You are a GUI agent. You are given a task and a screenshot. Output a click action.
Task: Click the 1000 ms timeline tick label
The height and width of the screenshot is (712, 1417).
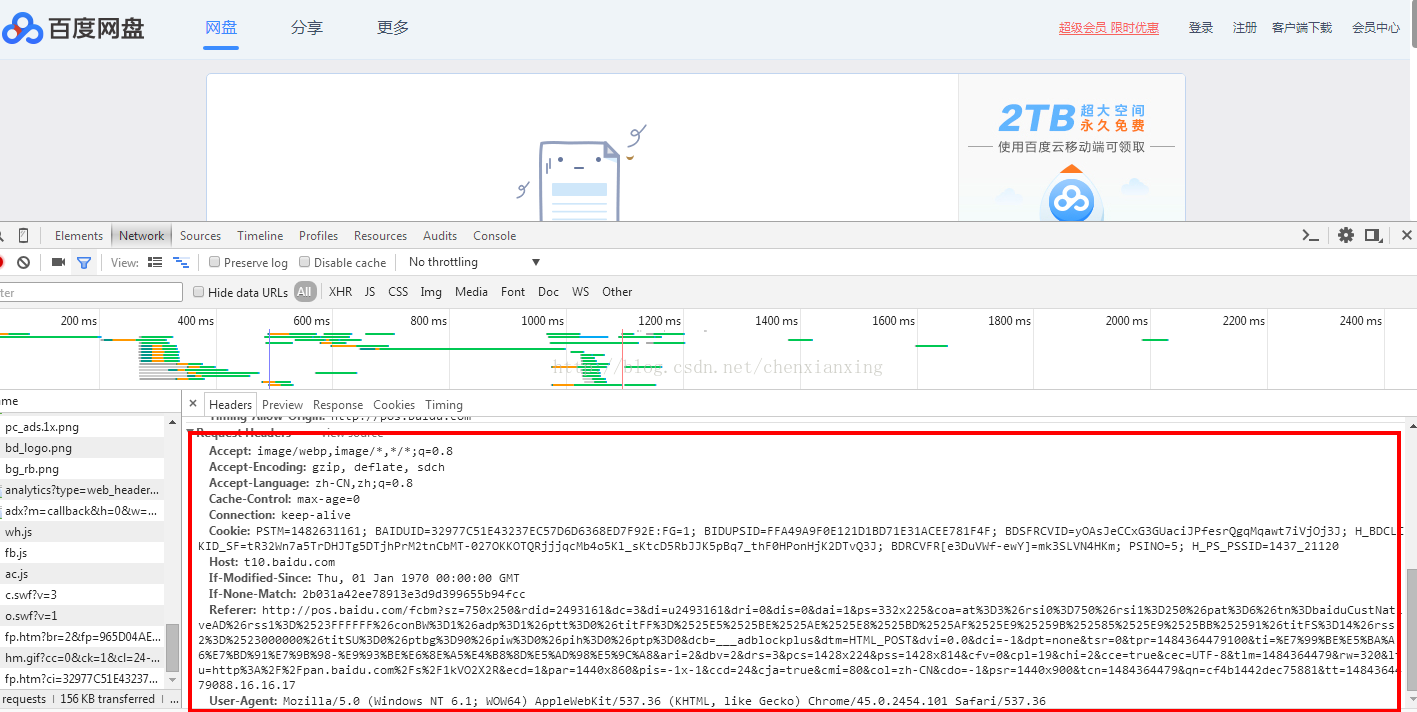pos(542,321)
